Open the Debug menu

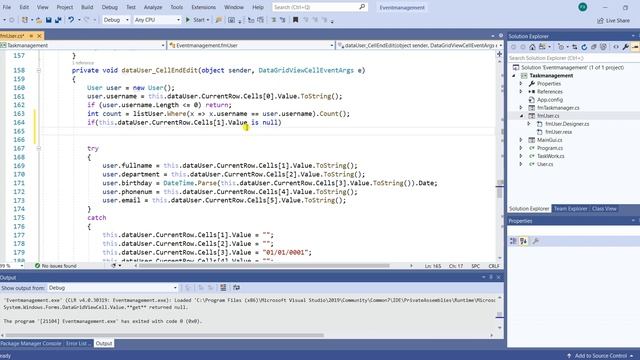109,7
